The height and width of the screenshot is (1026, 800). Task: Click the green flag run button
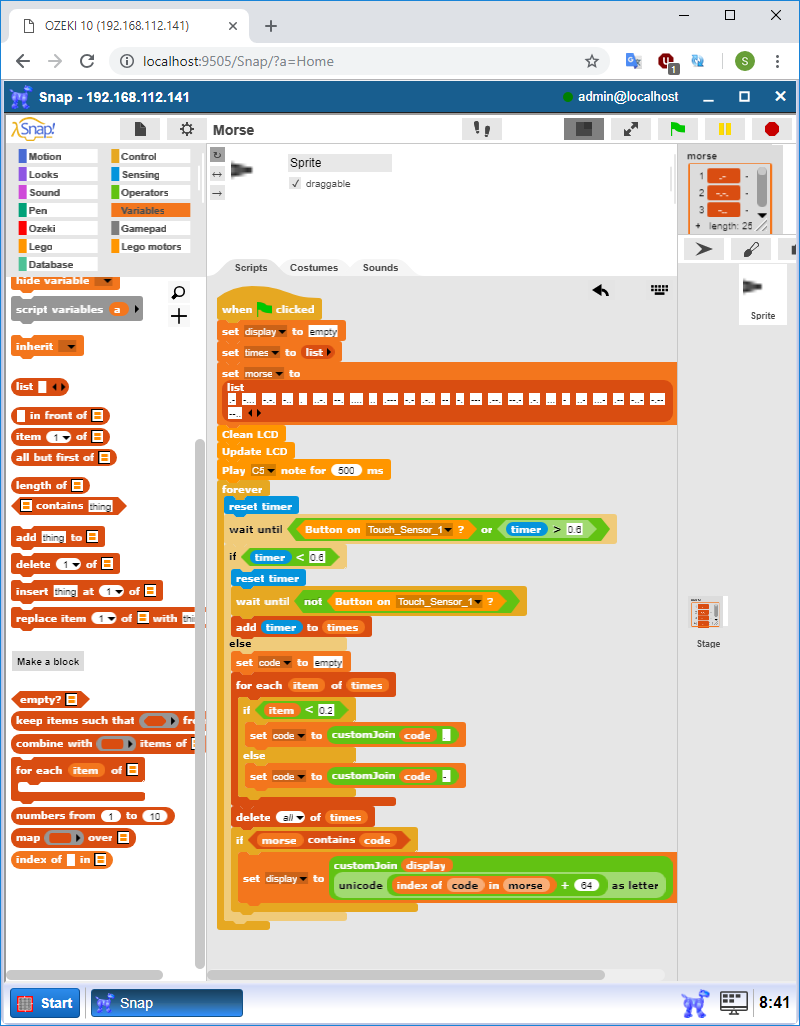click(677, 129)
